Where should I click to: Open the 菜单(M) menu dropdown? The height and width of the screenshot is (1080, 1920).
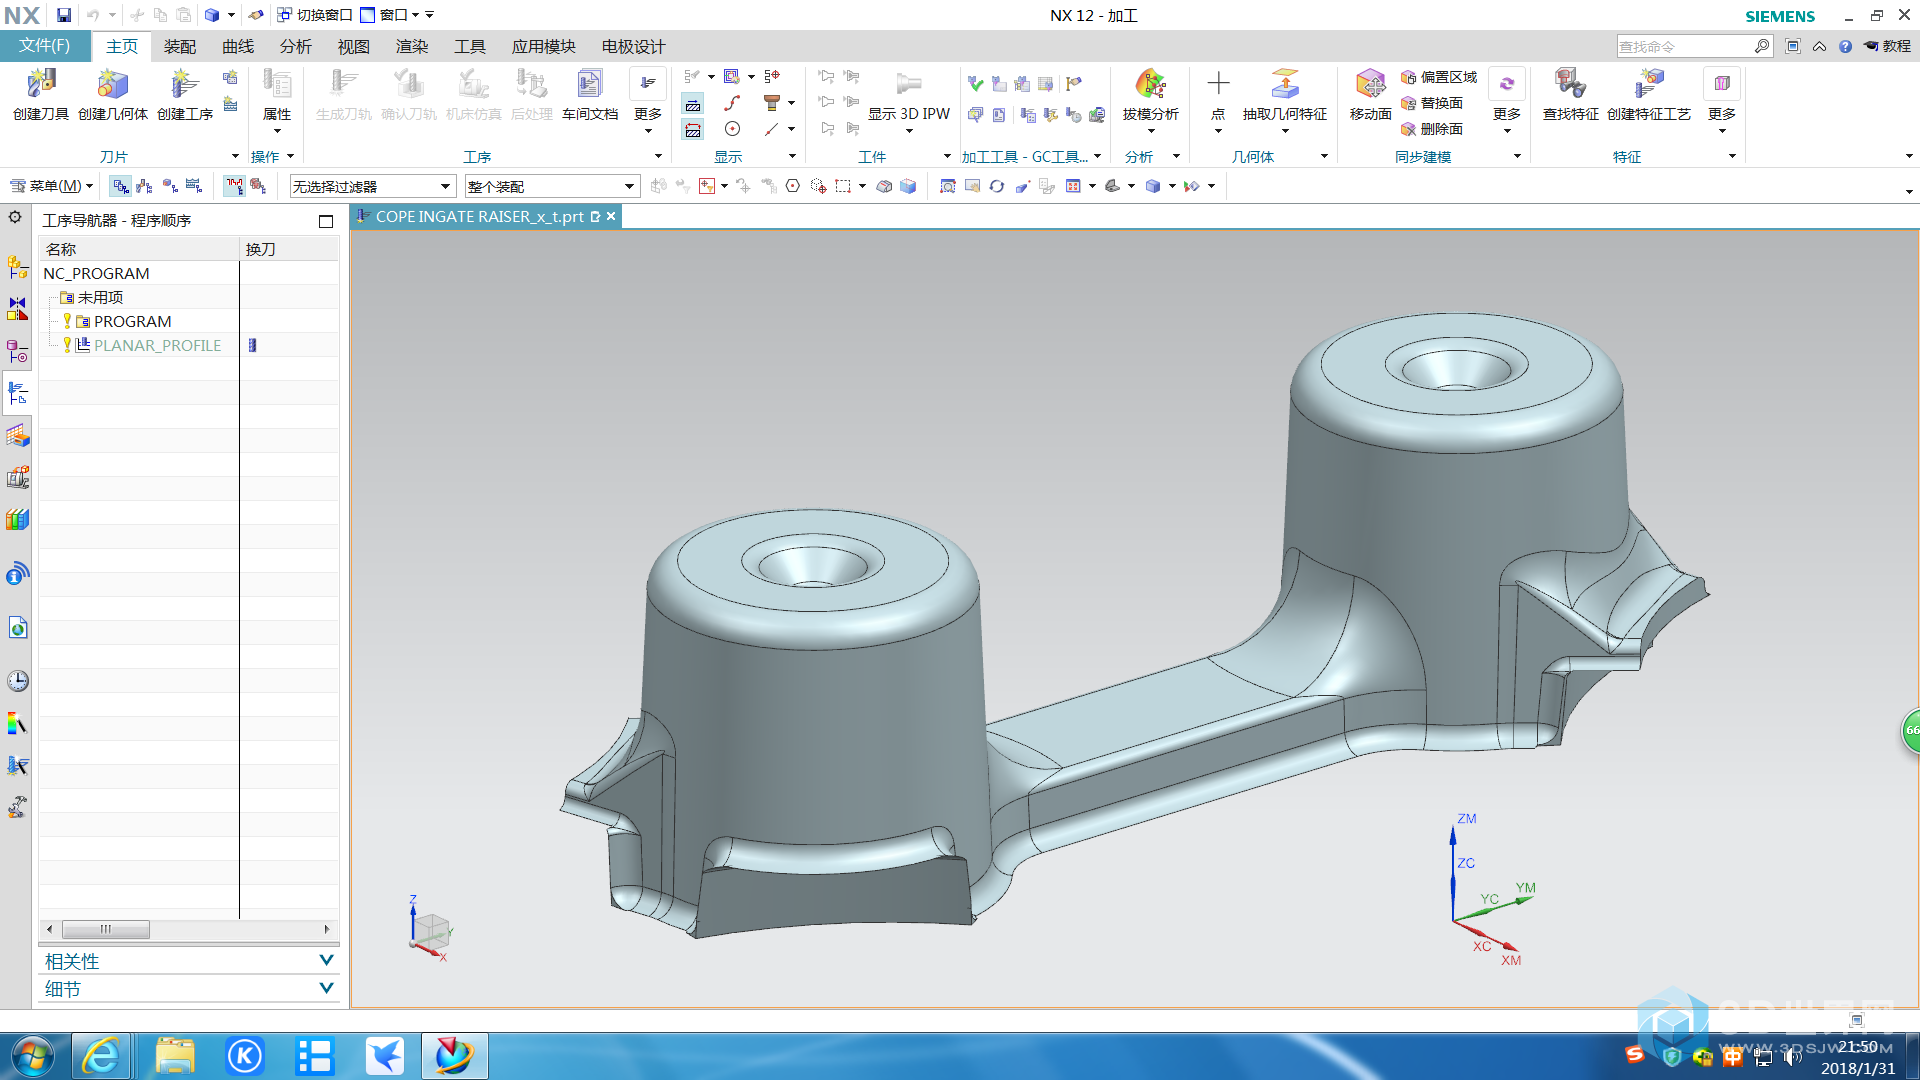tap(52, 186)
